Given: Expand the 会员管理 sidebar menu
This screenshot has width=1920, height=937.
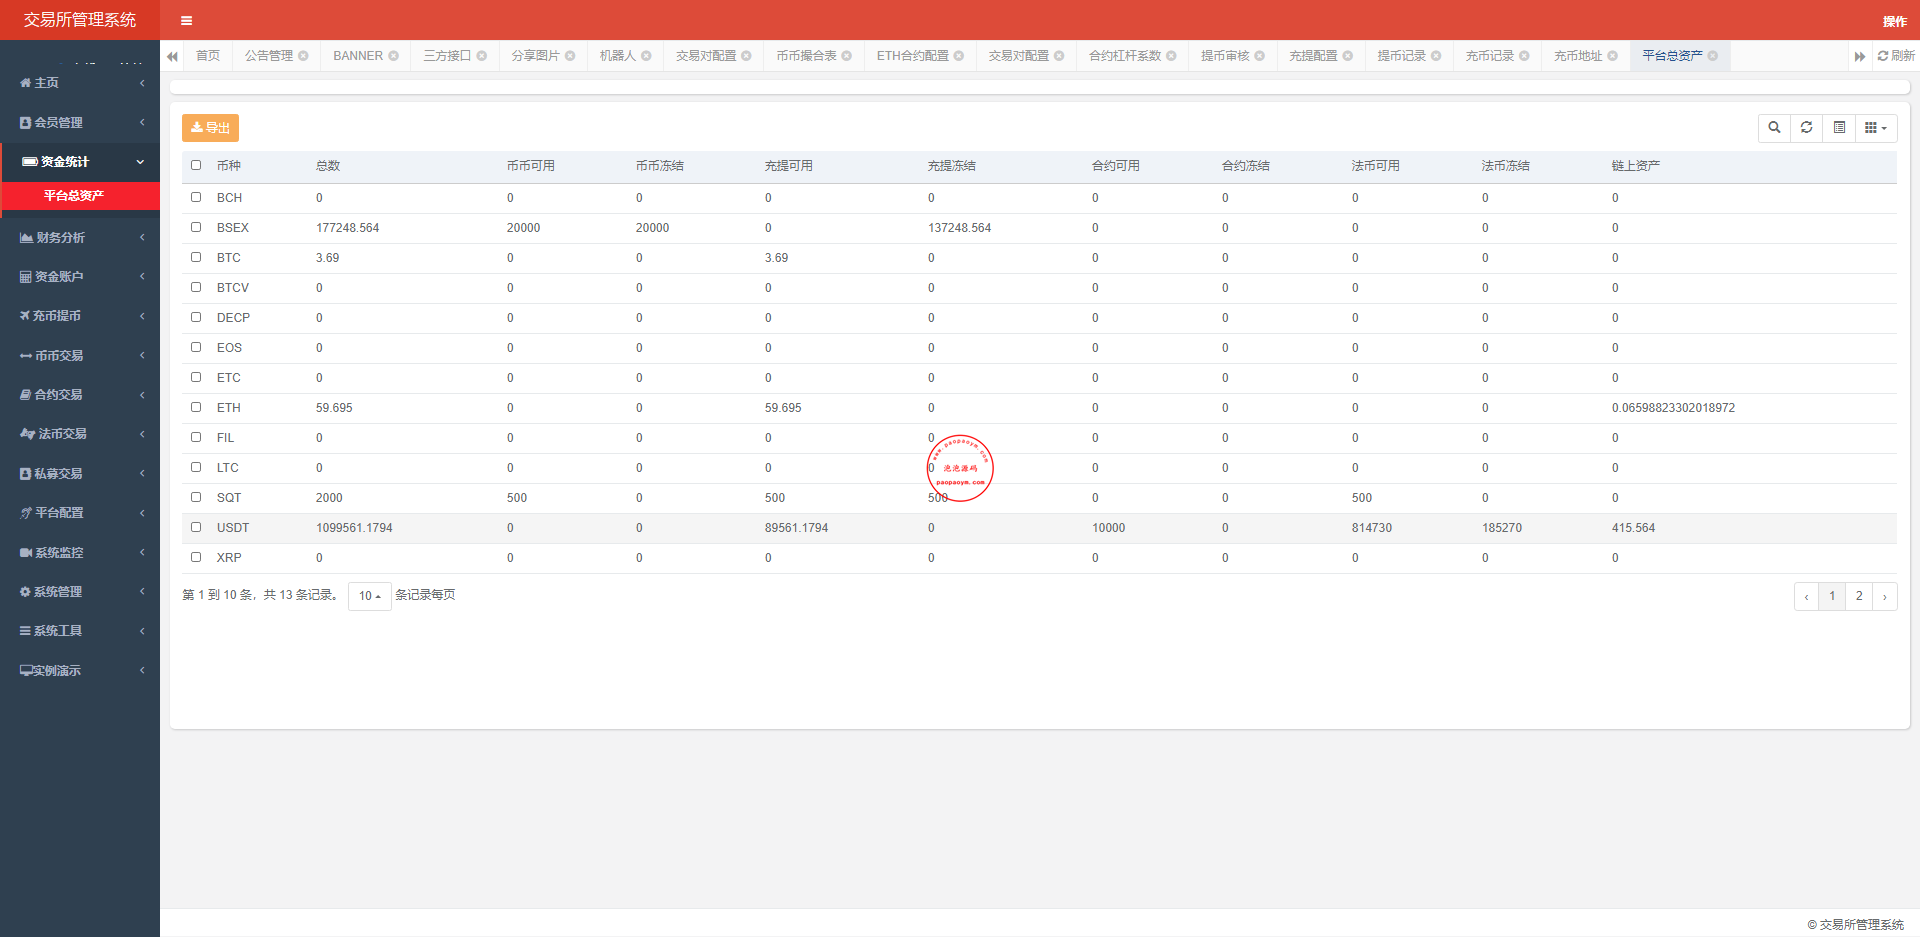Looking at the screenshot, I should point(80,122).
